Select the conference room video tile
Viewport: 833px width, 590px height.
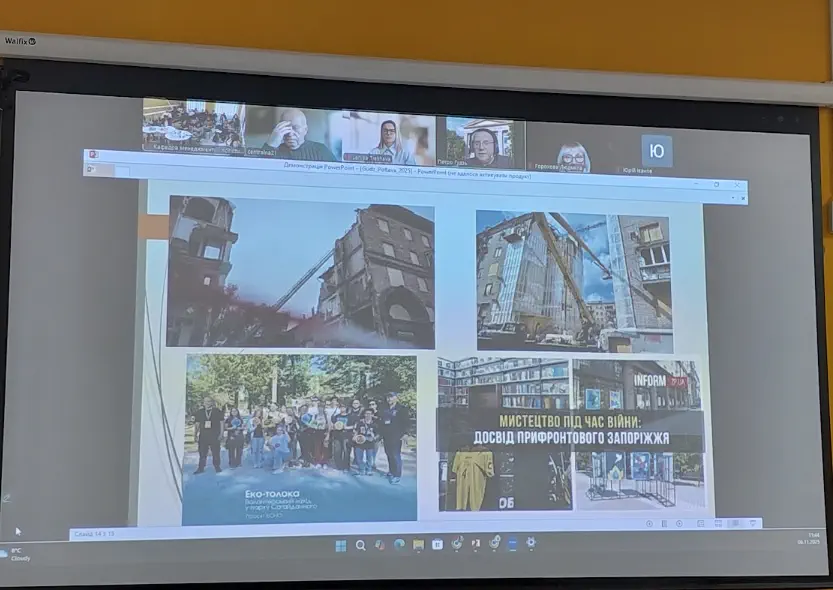(193, 126)
